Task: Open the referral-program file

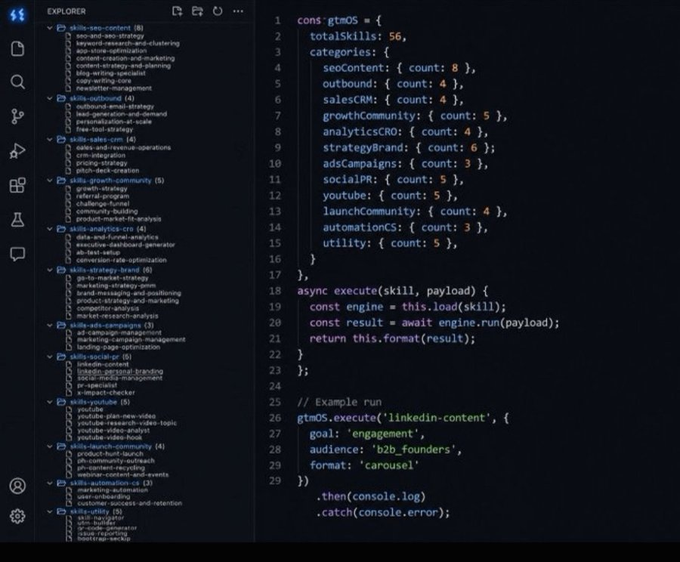Action: coord(102,196)
